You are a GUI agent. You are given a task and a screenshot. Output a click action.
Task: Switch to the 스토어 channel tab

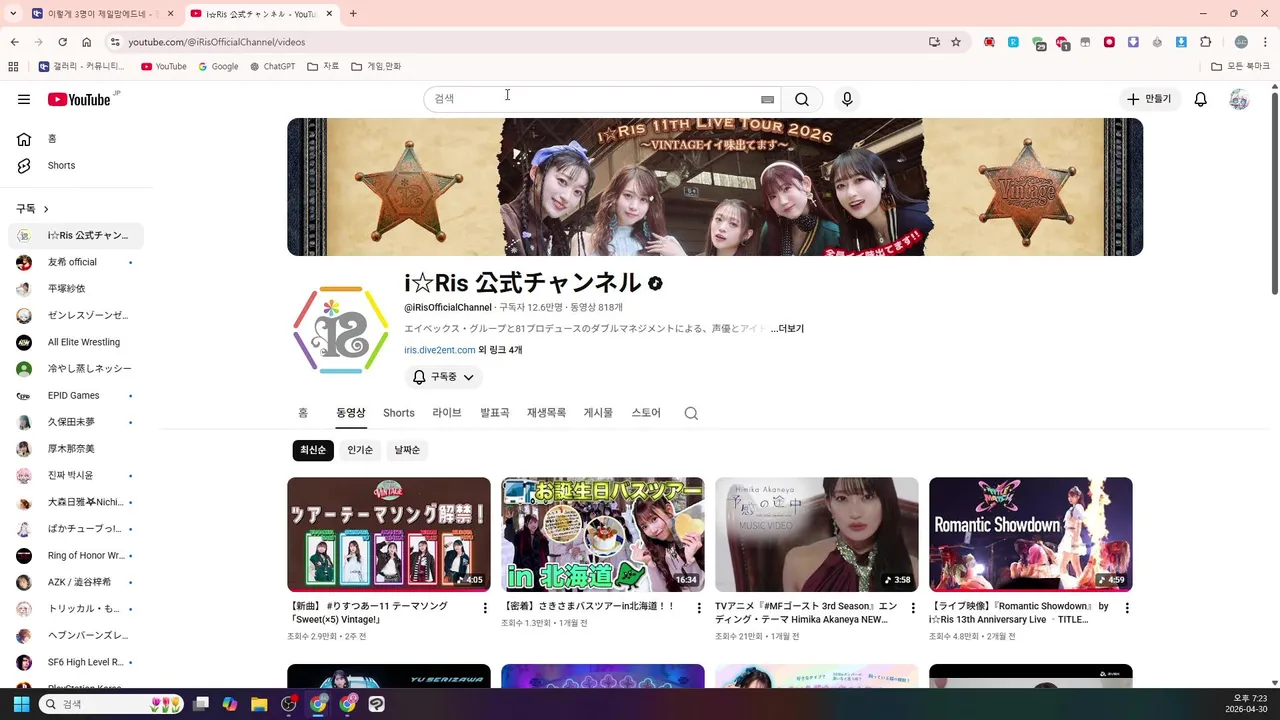click(x=646, y=413)
